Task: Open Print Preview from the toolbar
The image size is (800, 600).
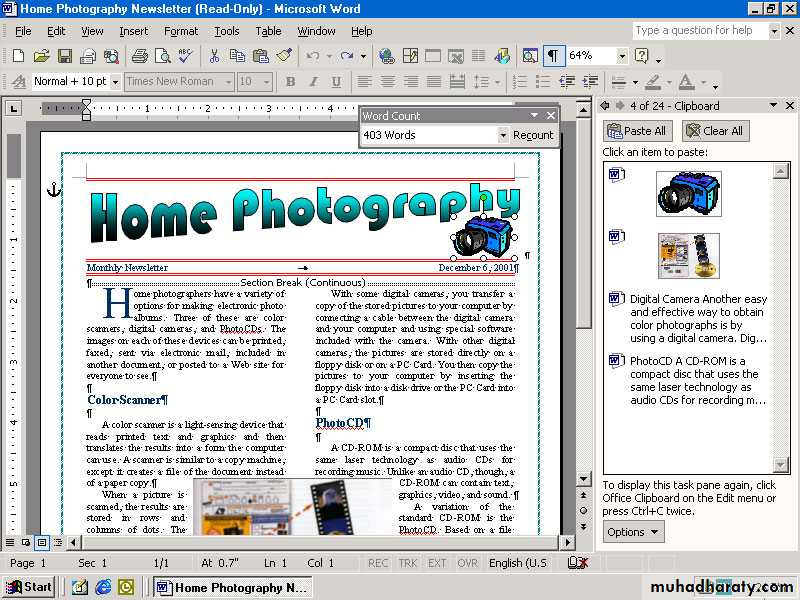Action: 162,56
